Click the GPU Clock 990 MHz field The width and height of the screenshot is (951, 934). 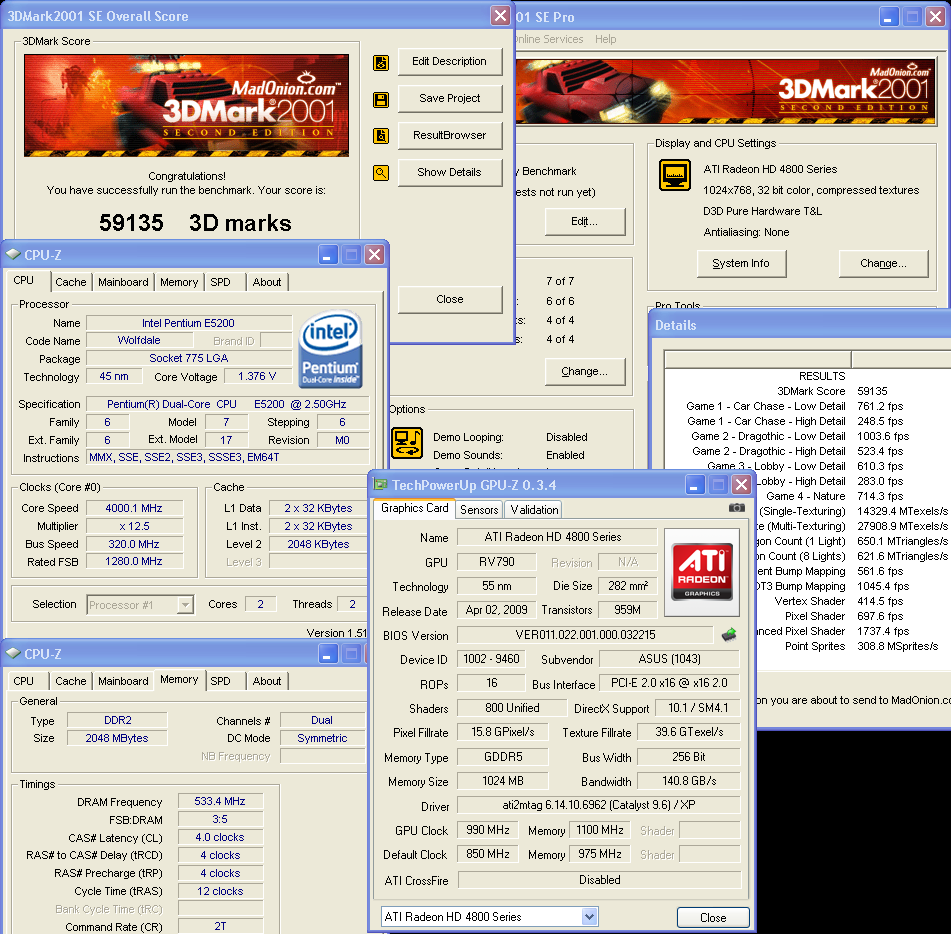click(x=488, y=830)
